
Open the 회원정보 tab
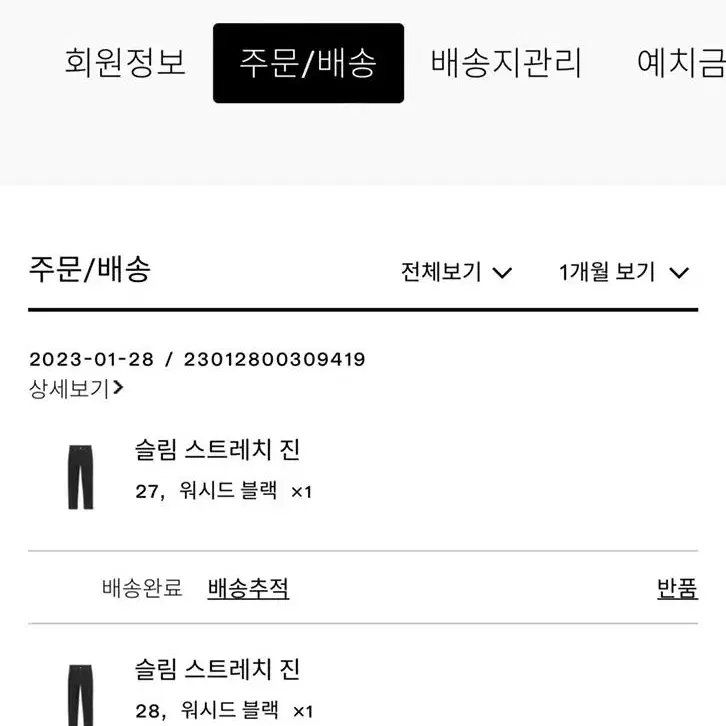click(x=125, y=63)
